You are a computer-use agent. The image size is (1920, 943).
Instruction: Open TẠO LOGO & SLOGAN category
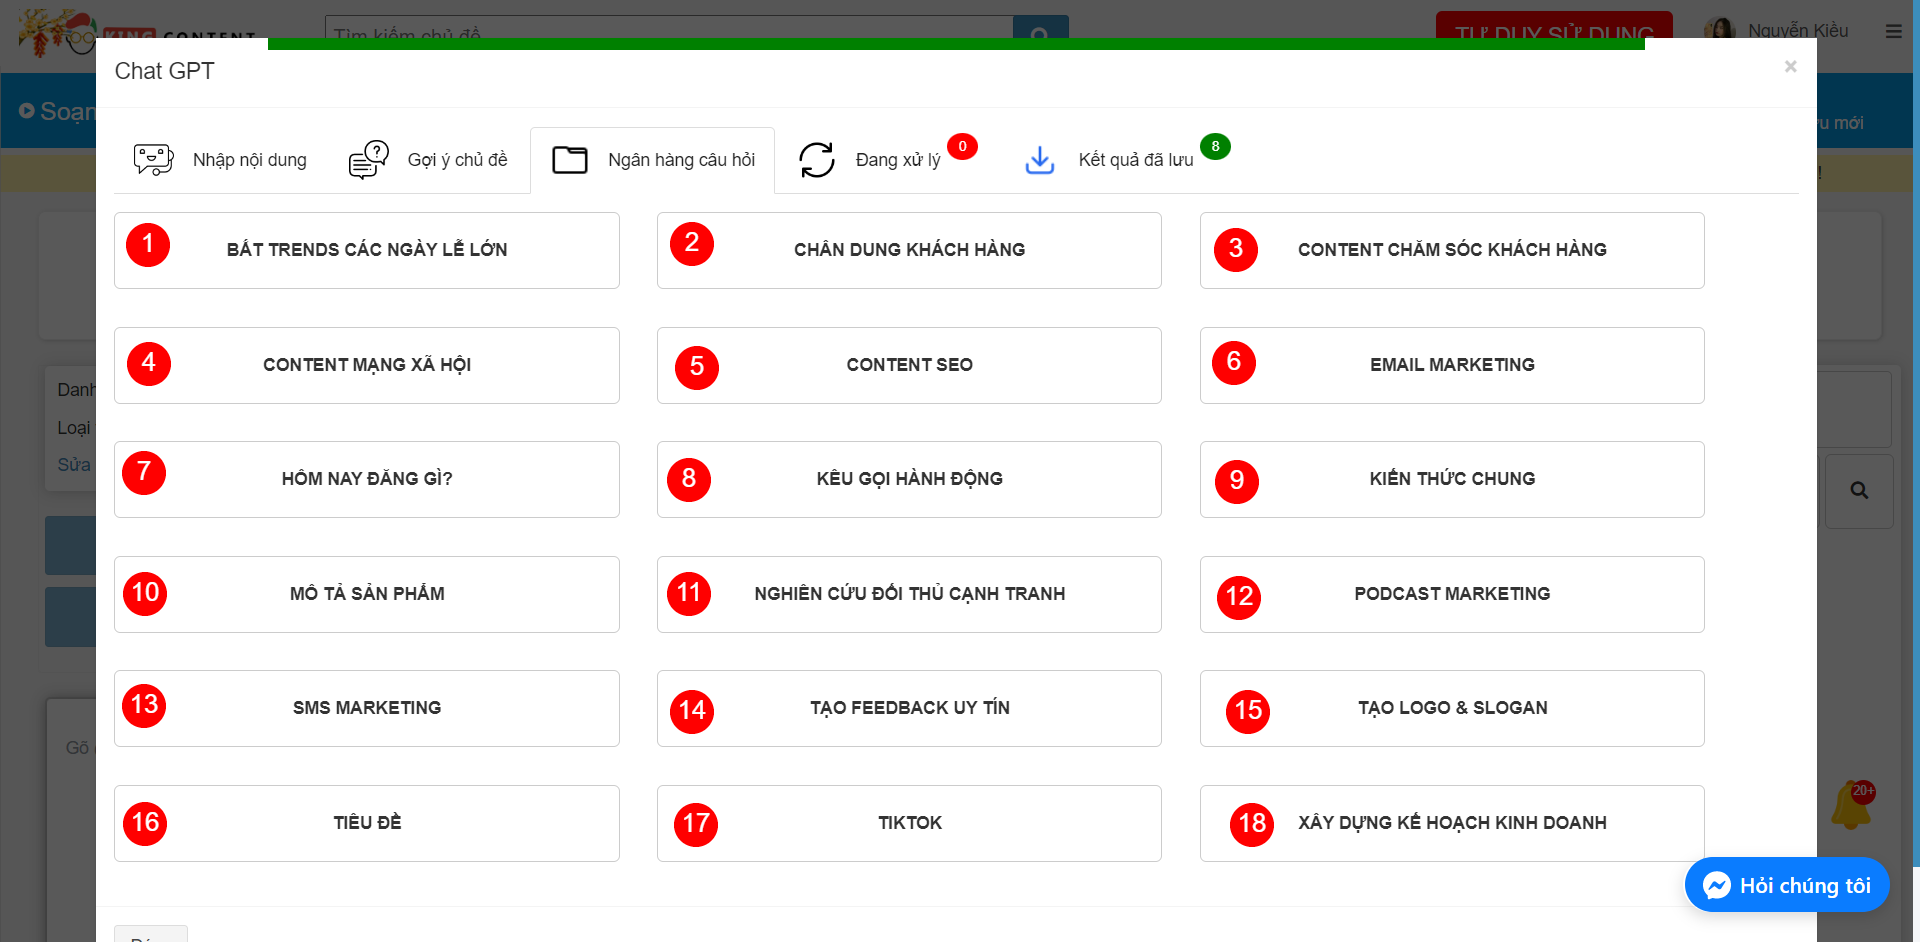point(1452,708)
